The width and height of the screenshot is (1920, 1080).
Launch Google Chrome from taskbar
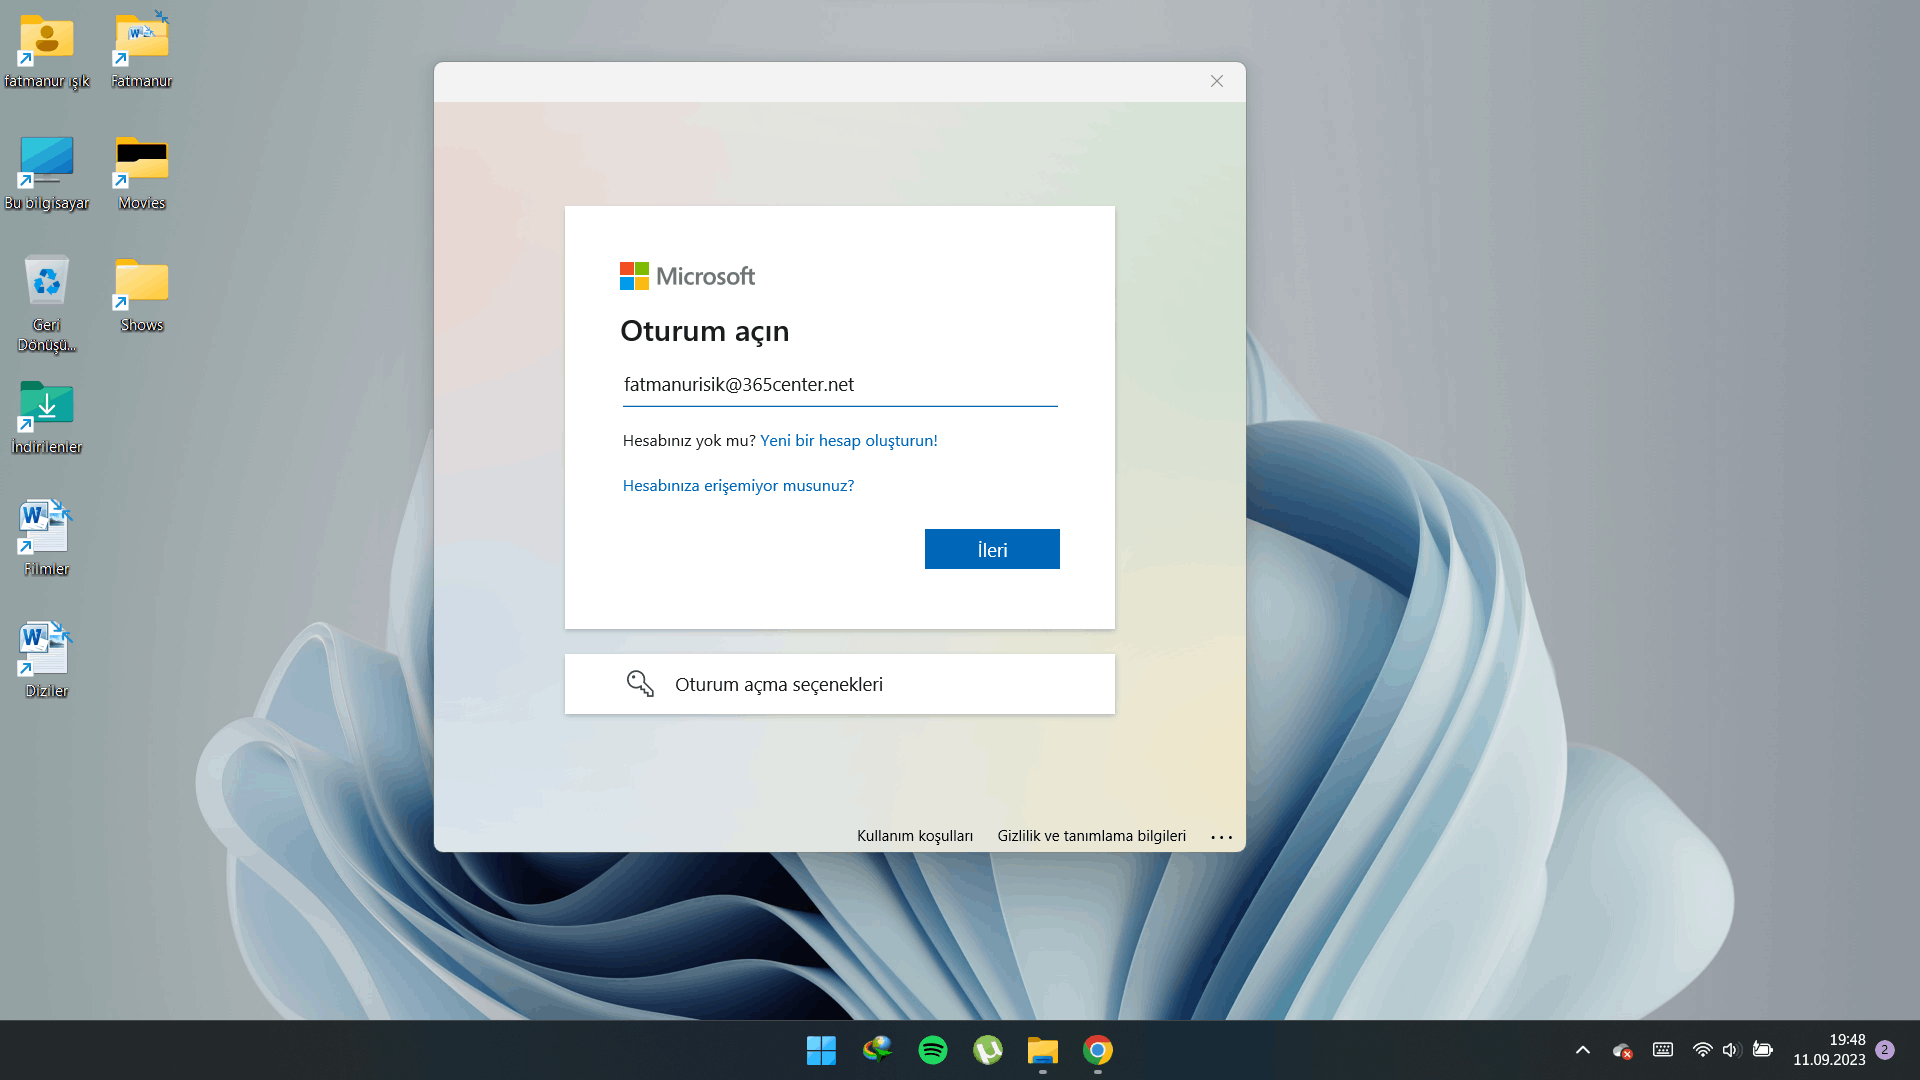(x=1097, y=1050)
